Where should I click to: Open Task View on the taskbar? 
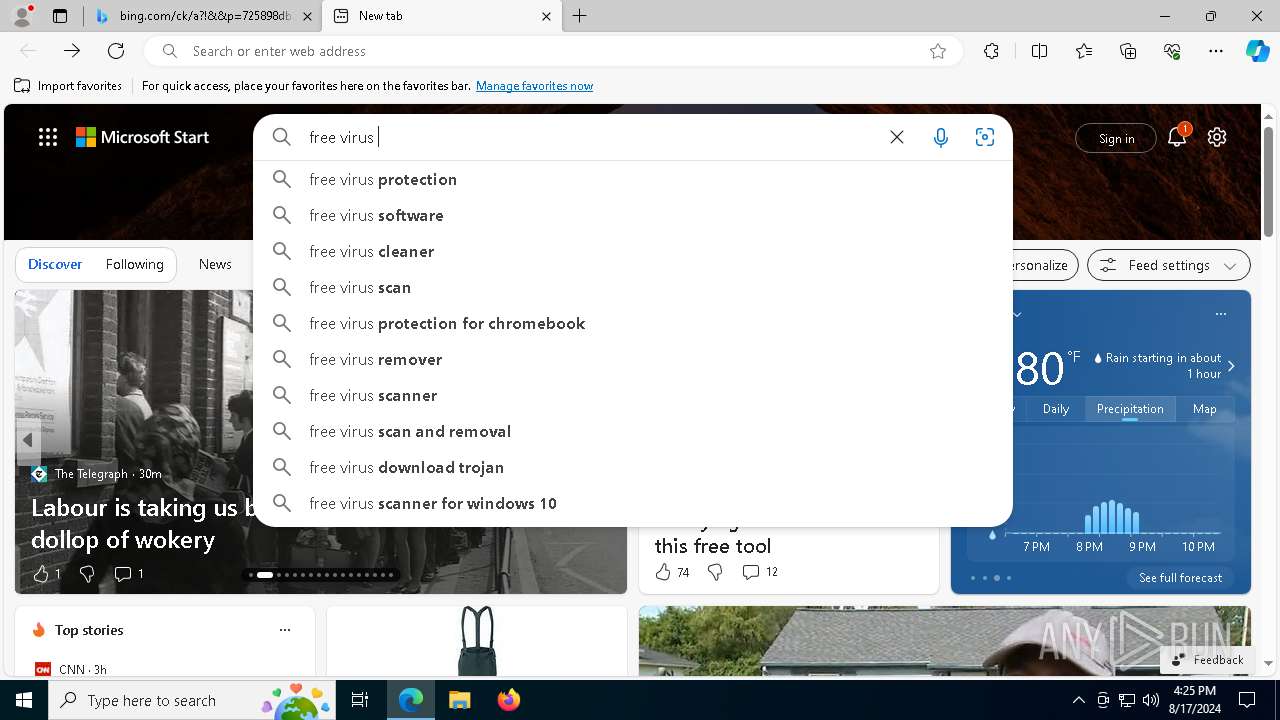click(360, 700)
